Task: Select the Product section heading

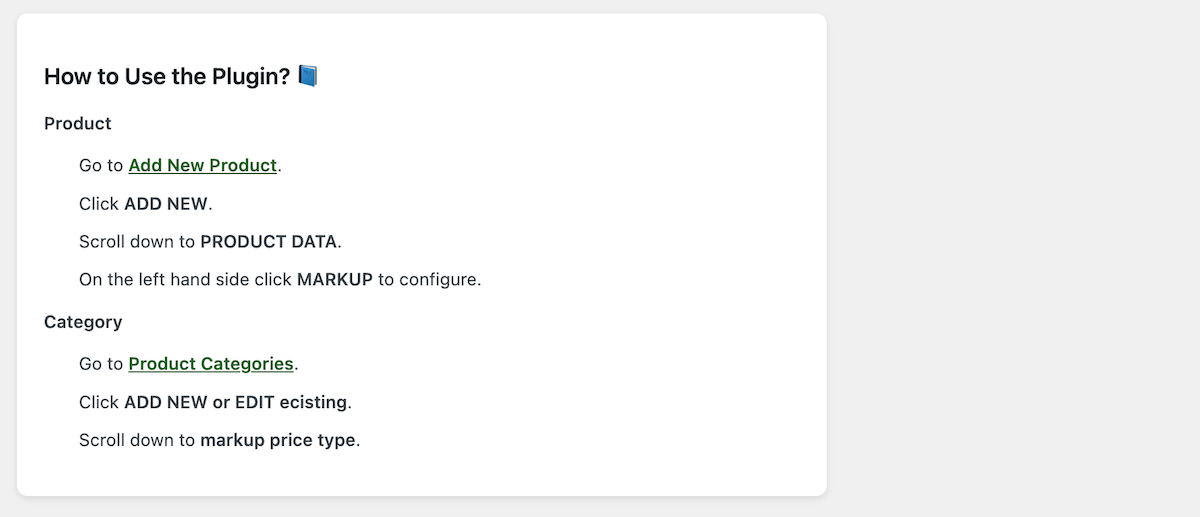Action: click(x=78, y=124)
